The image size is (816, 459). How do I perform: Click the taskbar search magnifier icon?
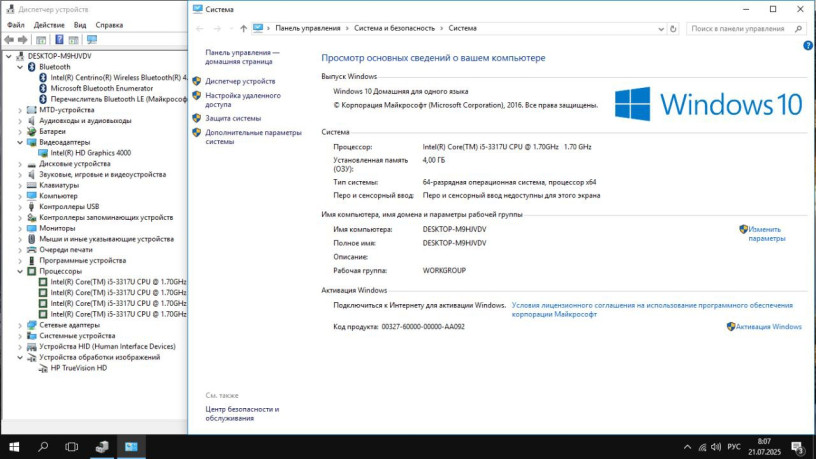(43, 447)
